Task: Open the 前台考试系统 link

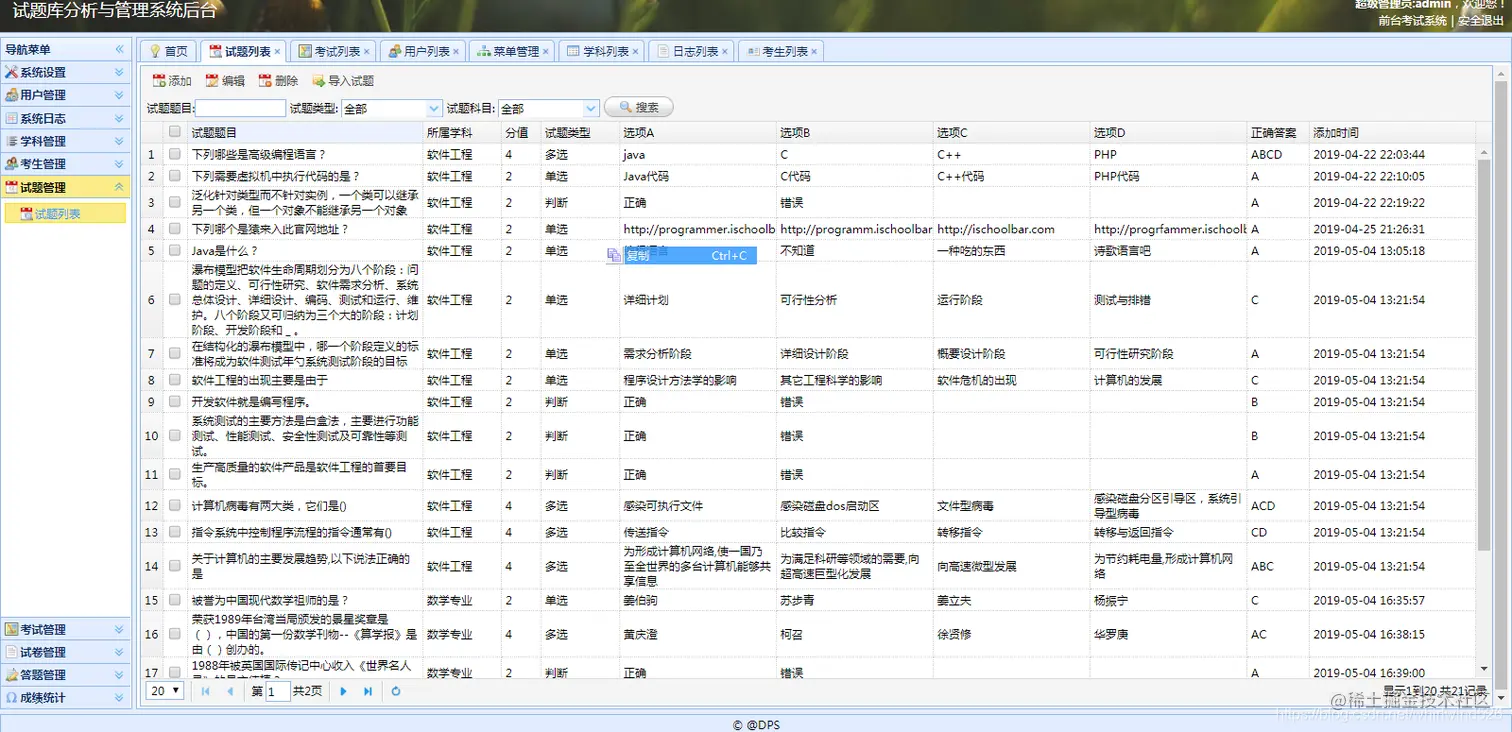Action: coord(1412,20)
